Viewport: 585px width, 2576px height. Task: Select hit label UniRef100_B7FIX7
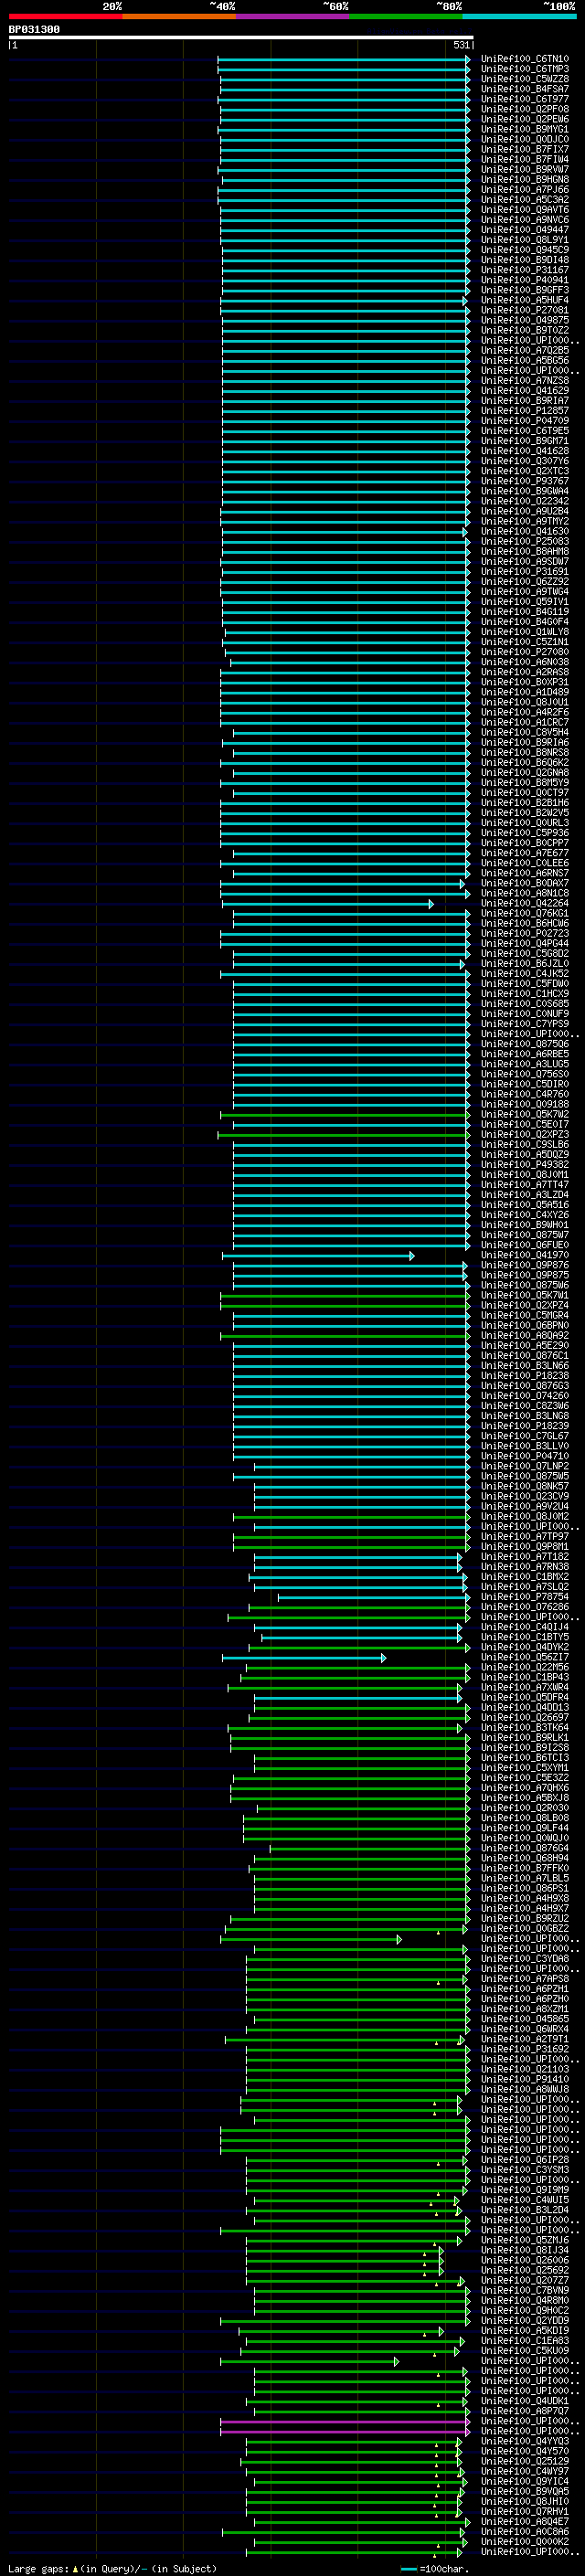pos(525,149)
